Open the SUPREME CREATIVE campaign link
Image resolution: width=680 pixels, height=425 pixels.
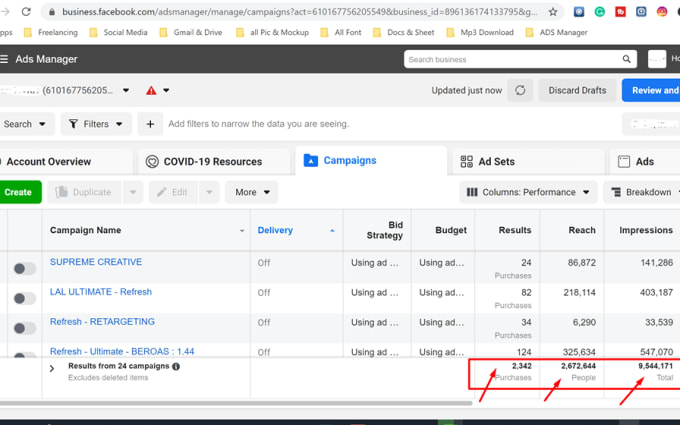click(x=96, y=262)
